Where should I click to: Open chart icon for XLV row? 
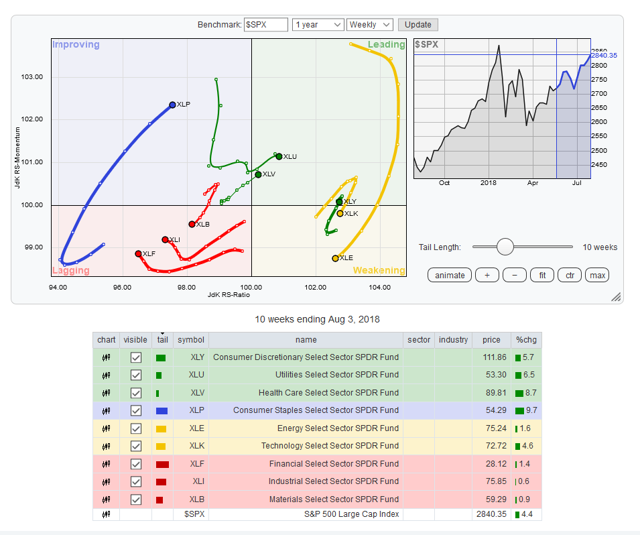(x=106, y=393)
